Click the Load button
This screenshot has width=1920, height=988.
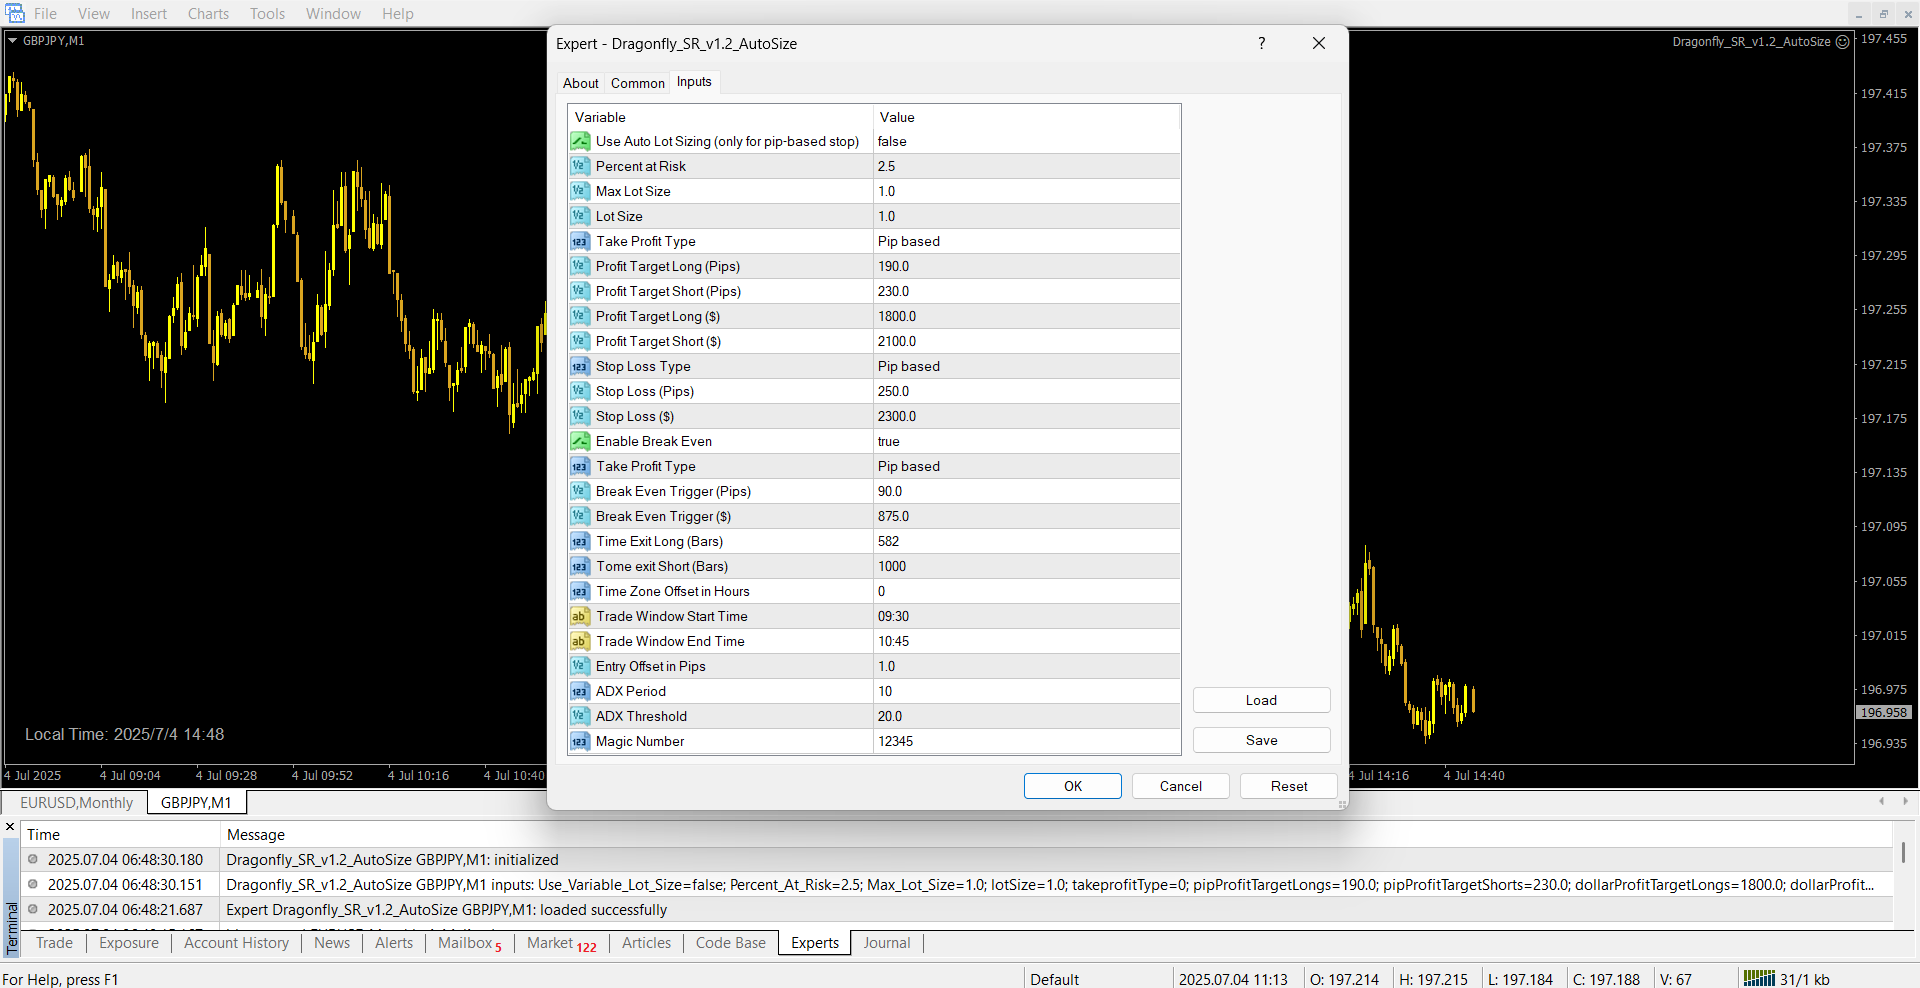[x=1260, y=700]
